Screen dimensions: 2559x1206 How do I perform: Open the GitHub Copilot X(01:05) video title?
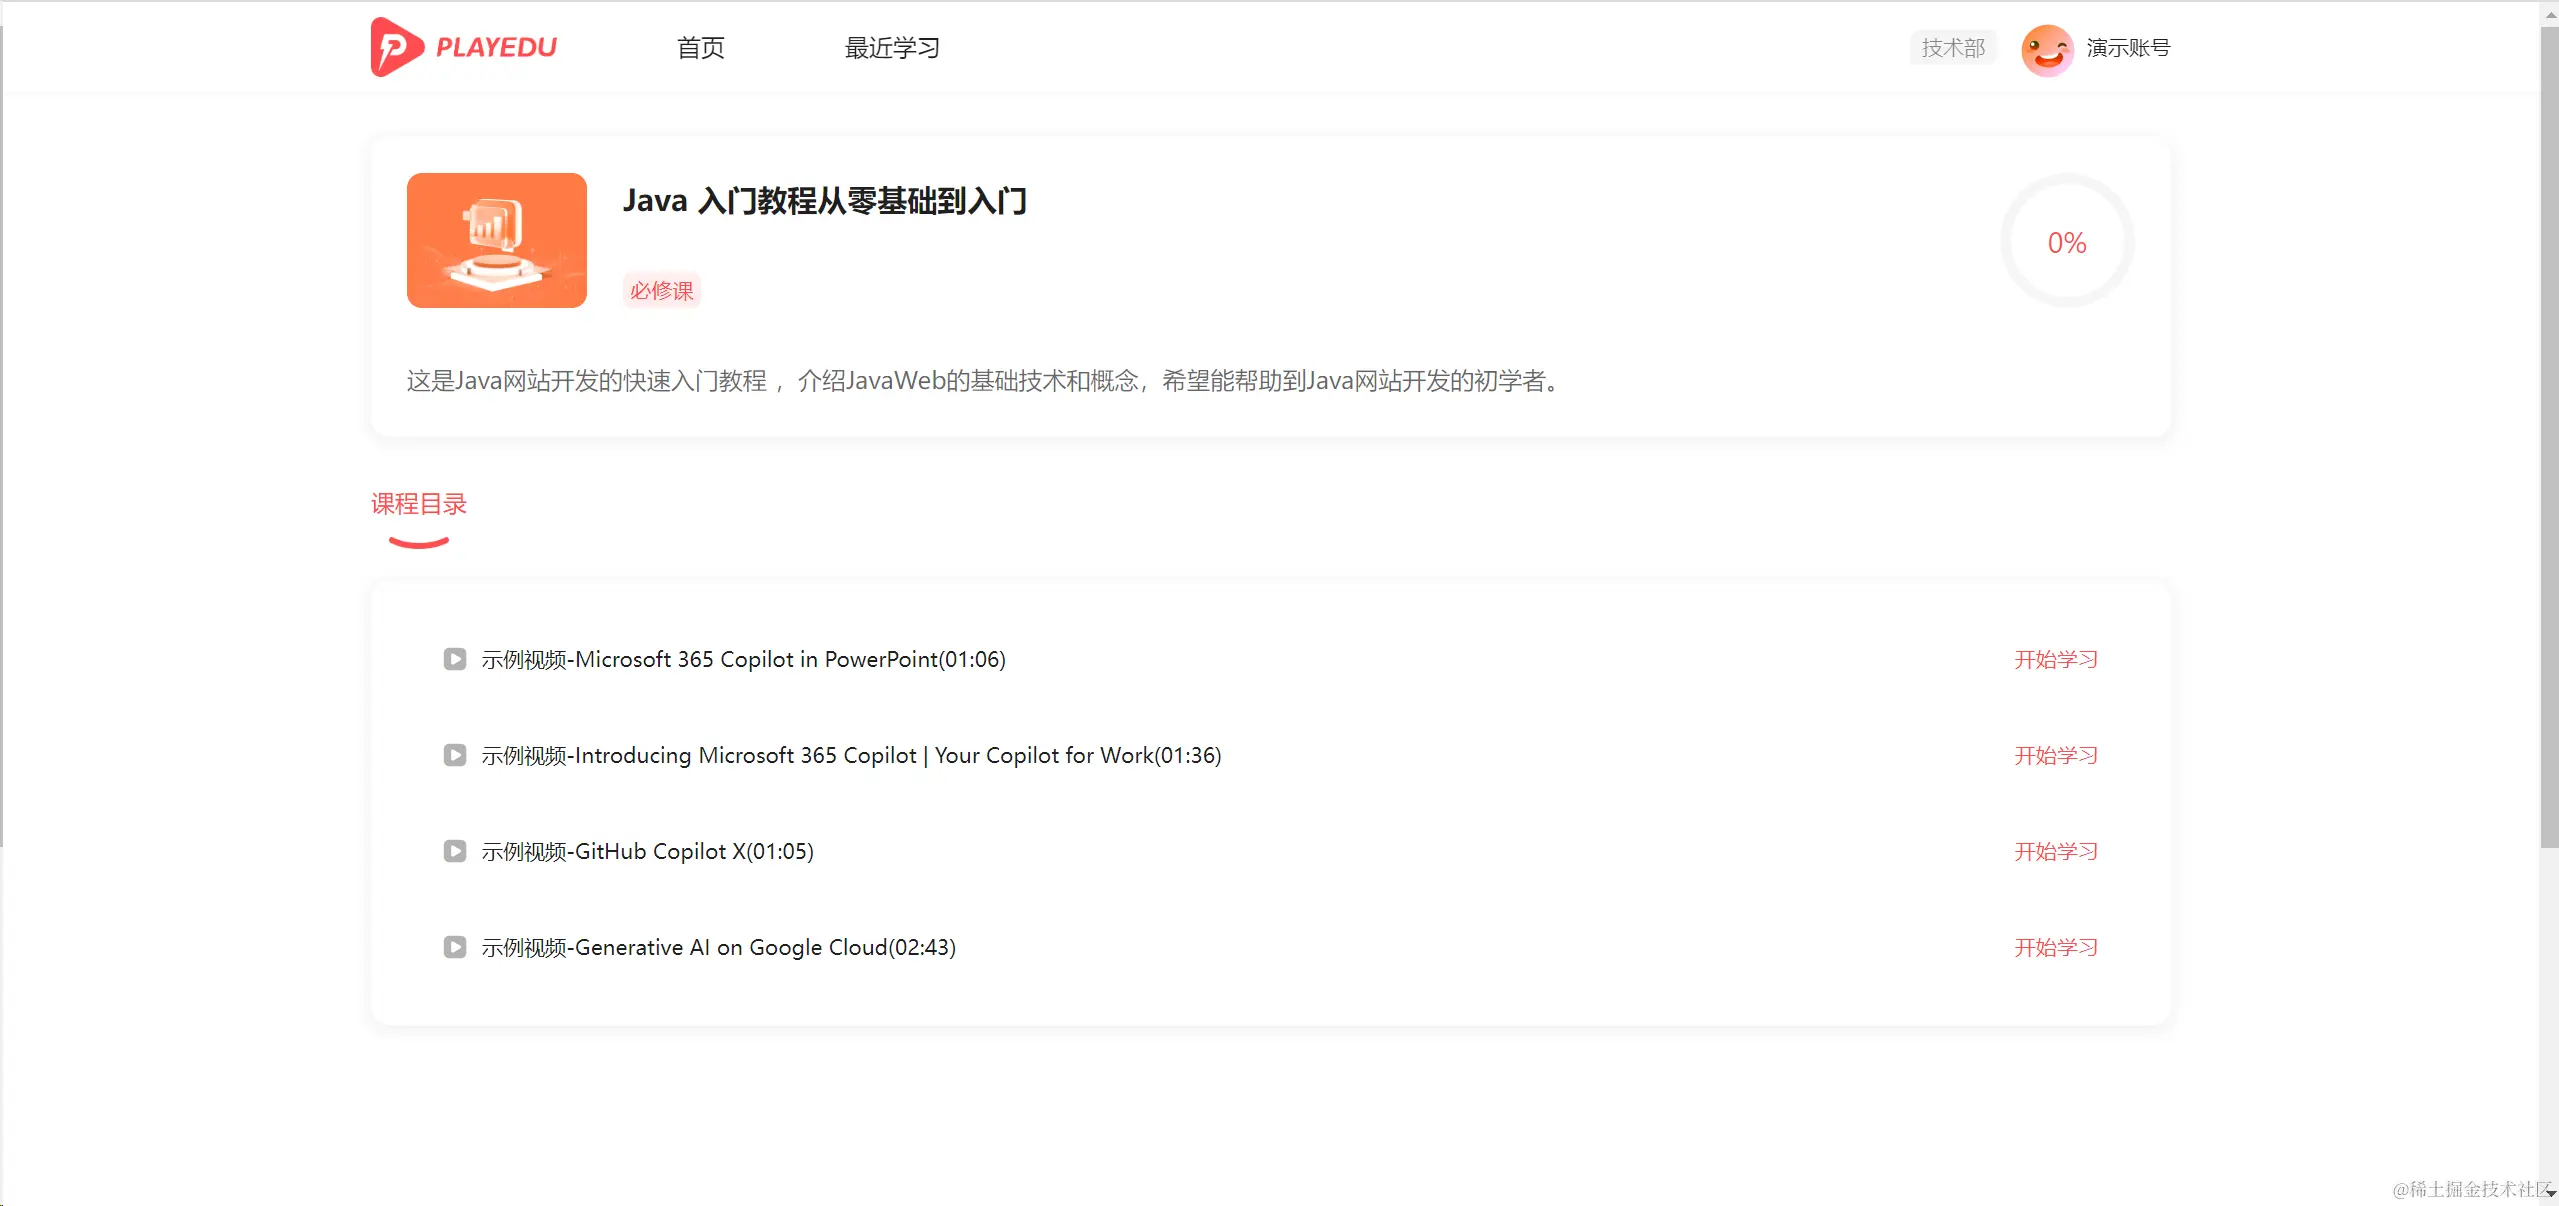(647, 851)
